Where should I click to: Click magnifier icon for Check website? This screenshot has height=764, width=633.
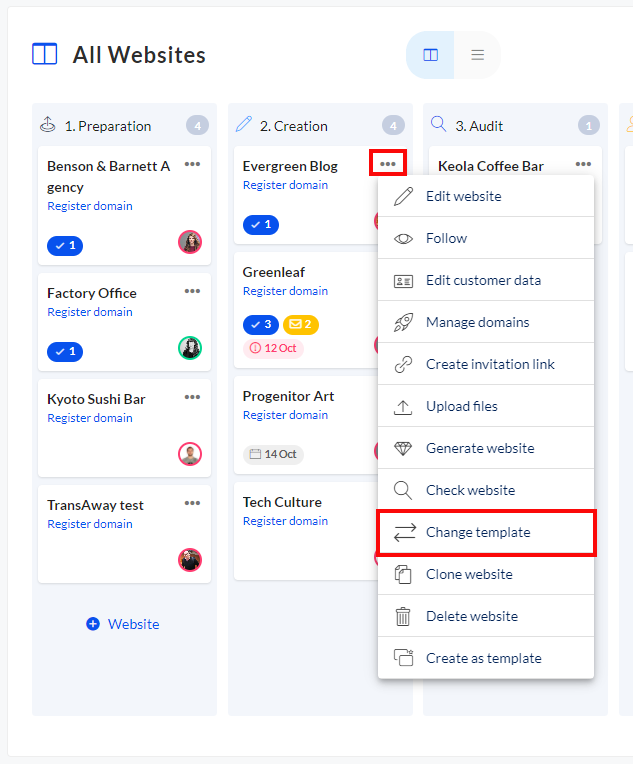(403, 490)
